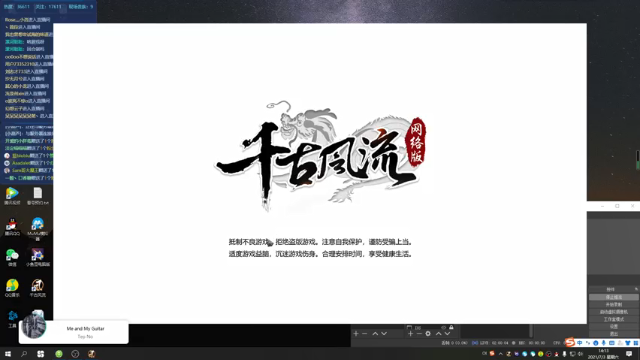Switch to the OBS Studio taskbar icon
640x360 pixels.
tap(75, 354)
